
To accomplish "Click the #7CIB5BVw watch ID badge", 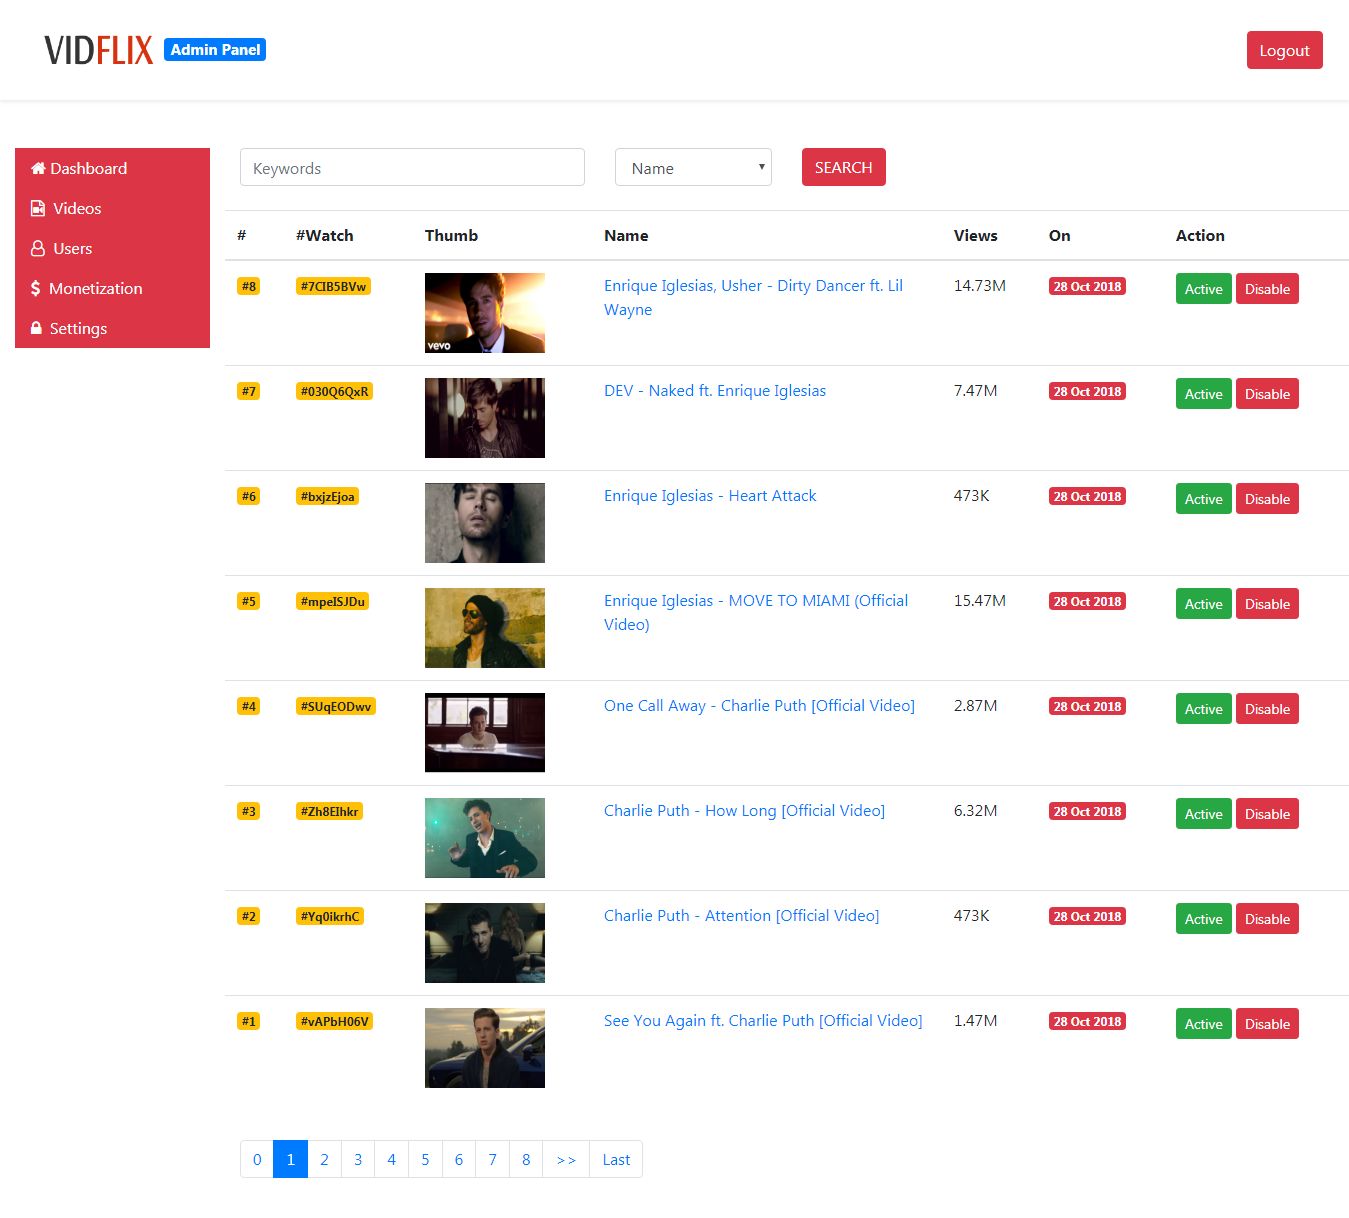I will 333,286.
